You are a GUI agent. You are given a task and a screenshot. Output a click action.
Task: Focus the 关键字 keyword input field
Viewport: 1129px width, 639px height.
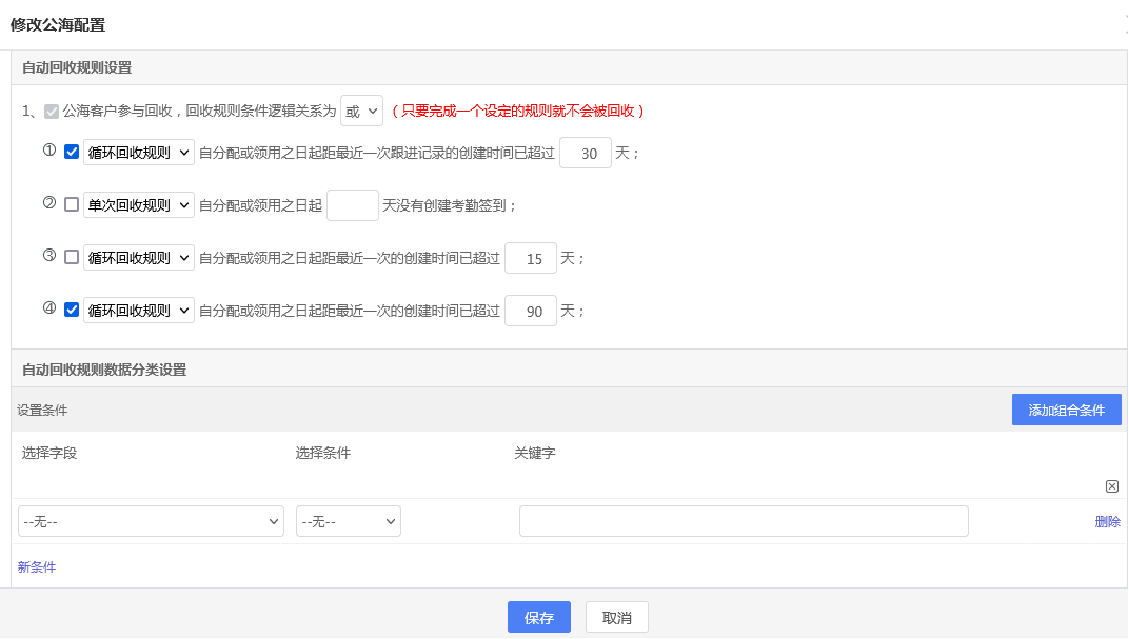click(743, 521)
